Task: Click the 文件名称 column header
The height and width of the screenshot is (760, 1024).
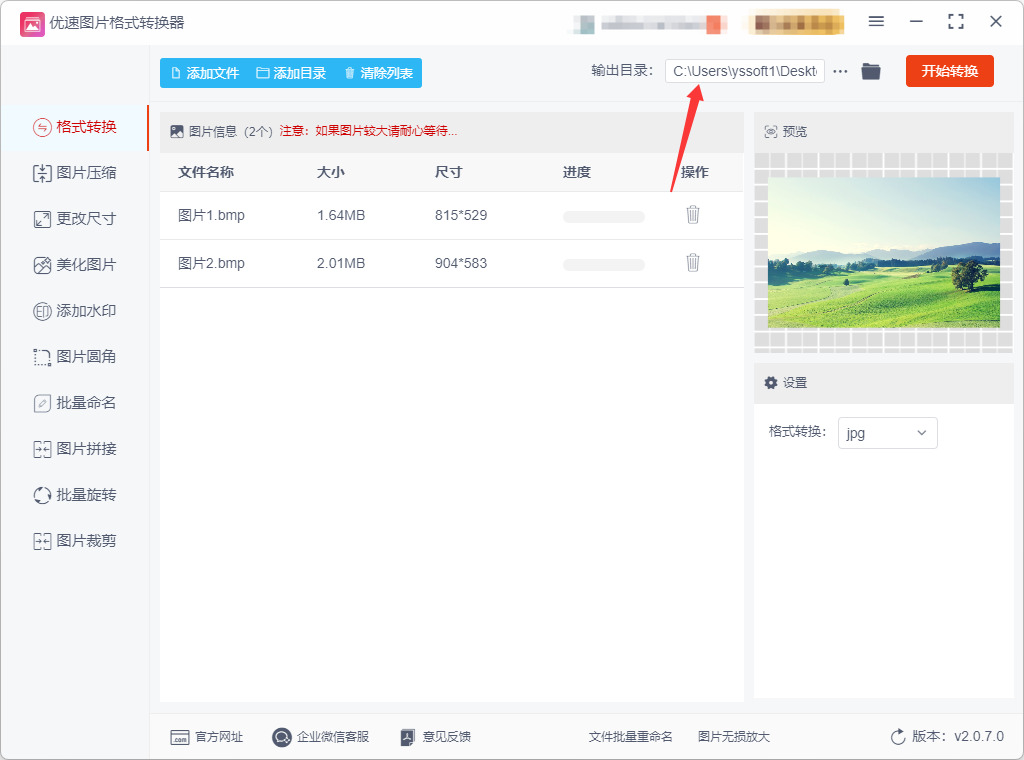Action: (x=206, y=172)
